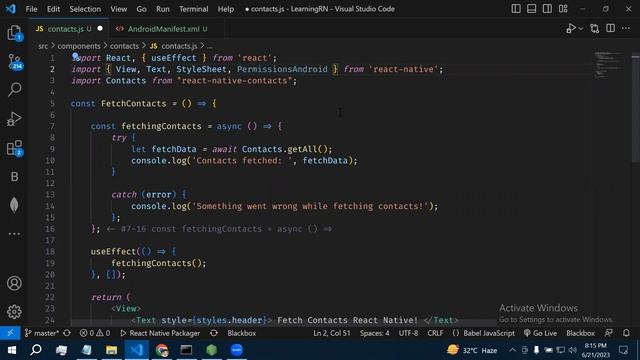Image resolution: width=640 pixels, height=360 pixels.
Task: Open the Terminal menu
Action: [193, 9]
